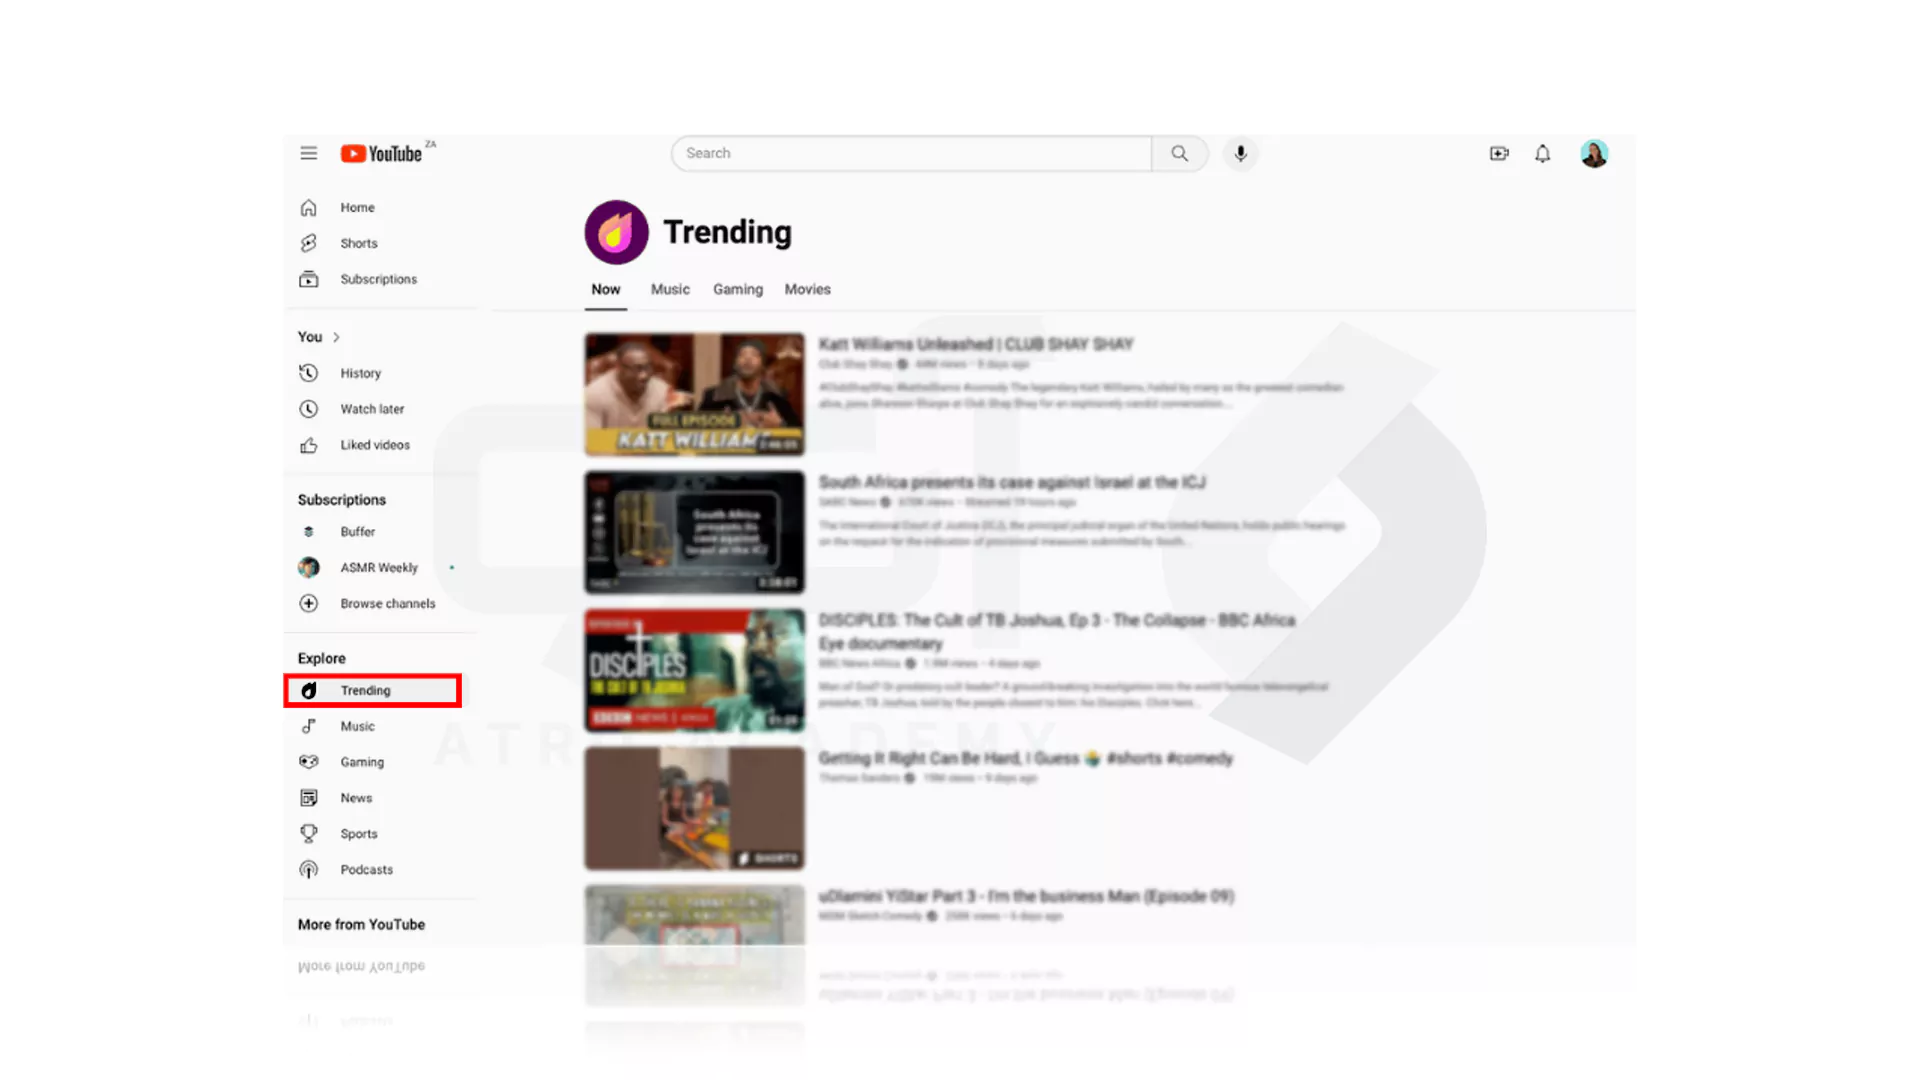This screenshot has width=1920, height=1080.
Task: Click the News icon in Explore
Action: 308,798
